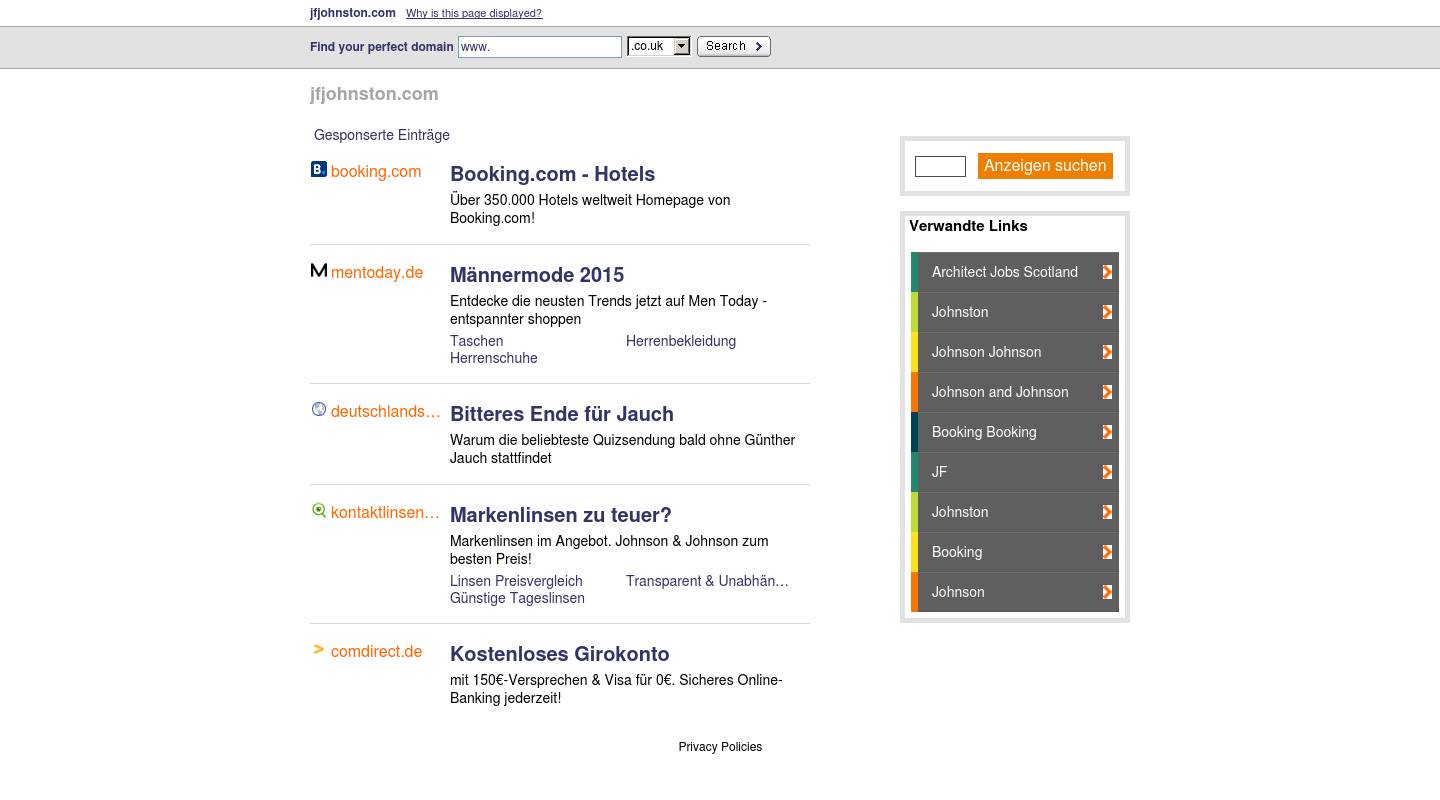Screen dimensions: 1440x800
Task: Open the Transparent & Unabhän… sublink
Action: [x=707, y=581]
